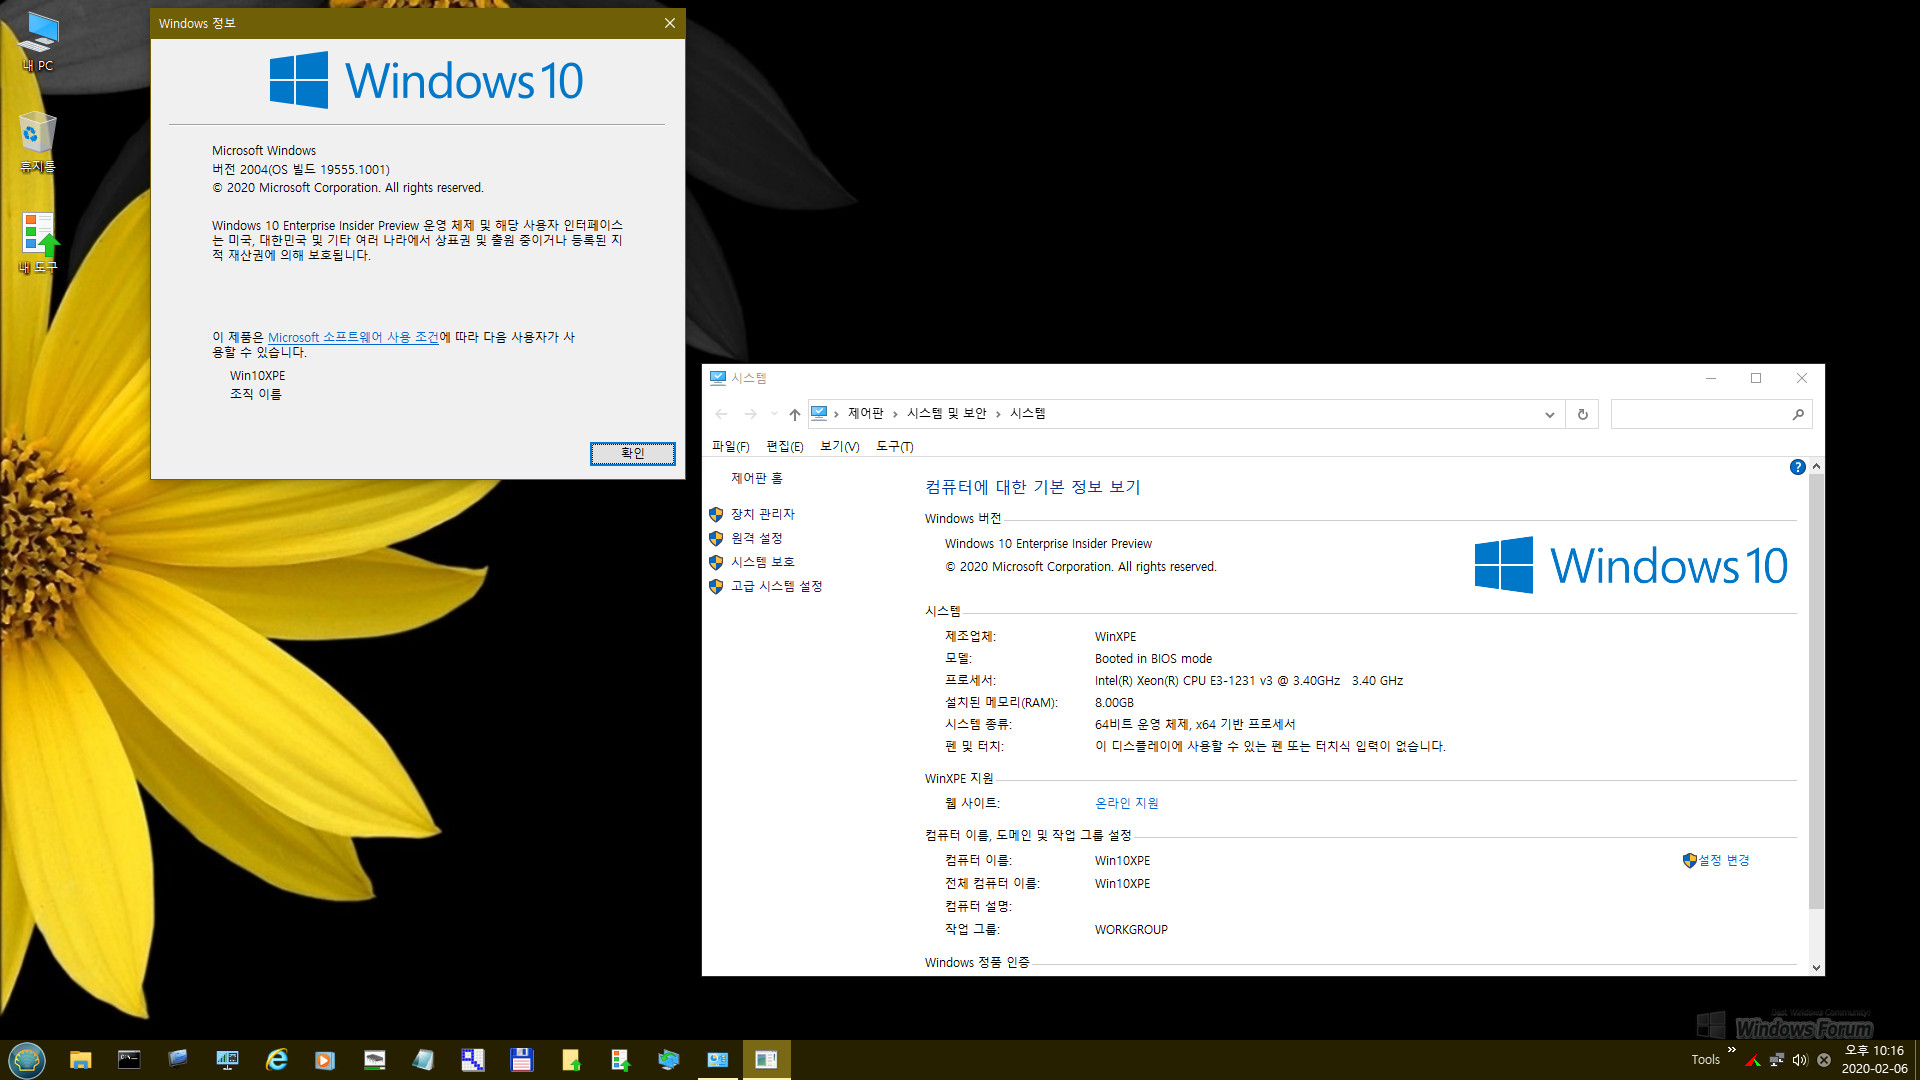This screenshot has height=1080, width=1920.
Task: Open 원격 설정 from sidebar
Action: [x=756, y=538]
